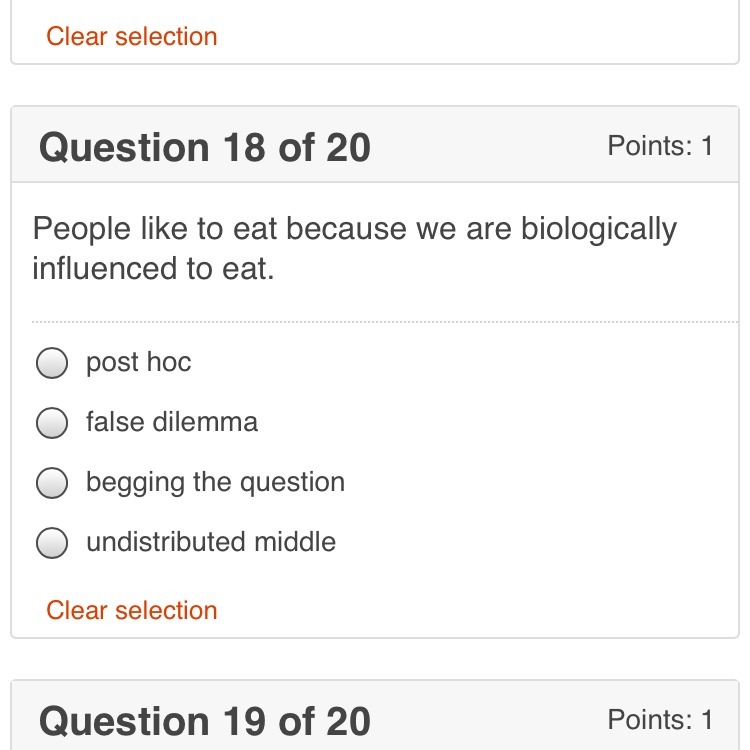Click the word 'biologically' in the question
750x750 pixels.
pyautogui.click(x=599, y=229)
